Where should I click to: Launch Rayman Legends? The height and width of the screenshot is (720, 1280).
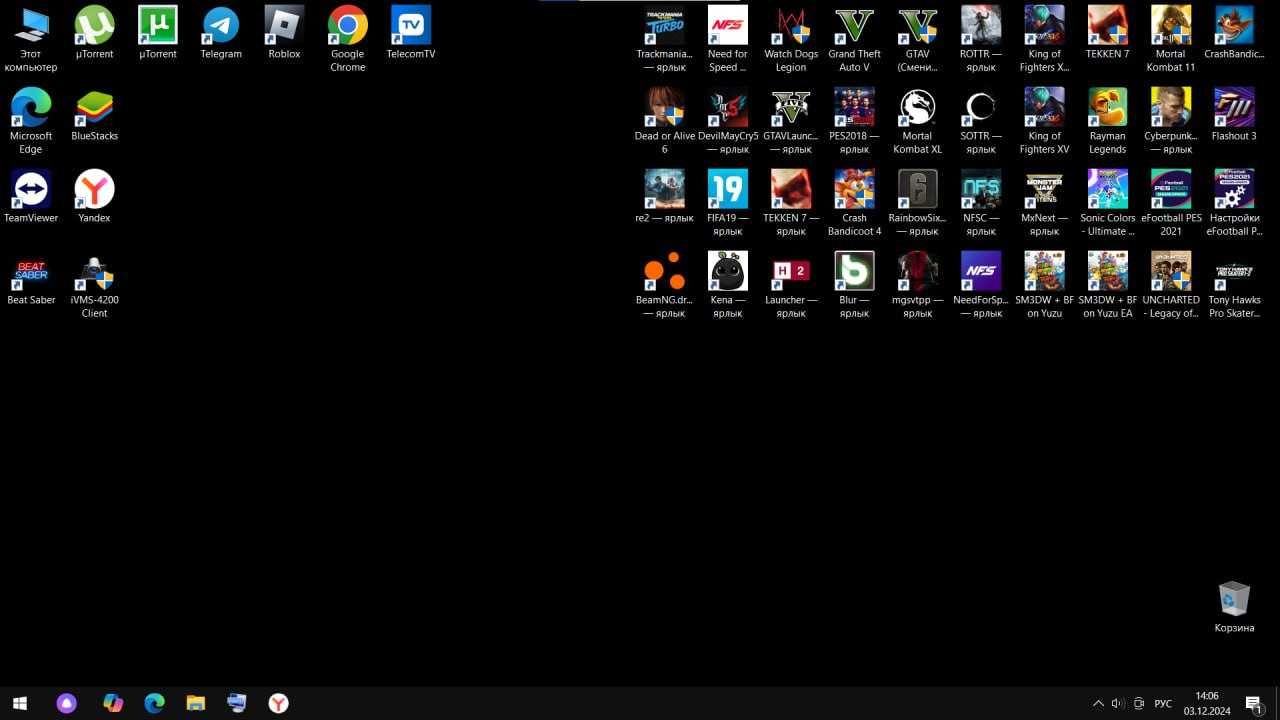click(x=1108, y=122)
